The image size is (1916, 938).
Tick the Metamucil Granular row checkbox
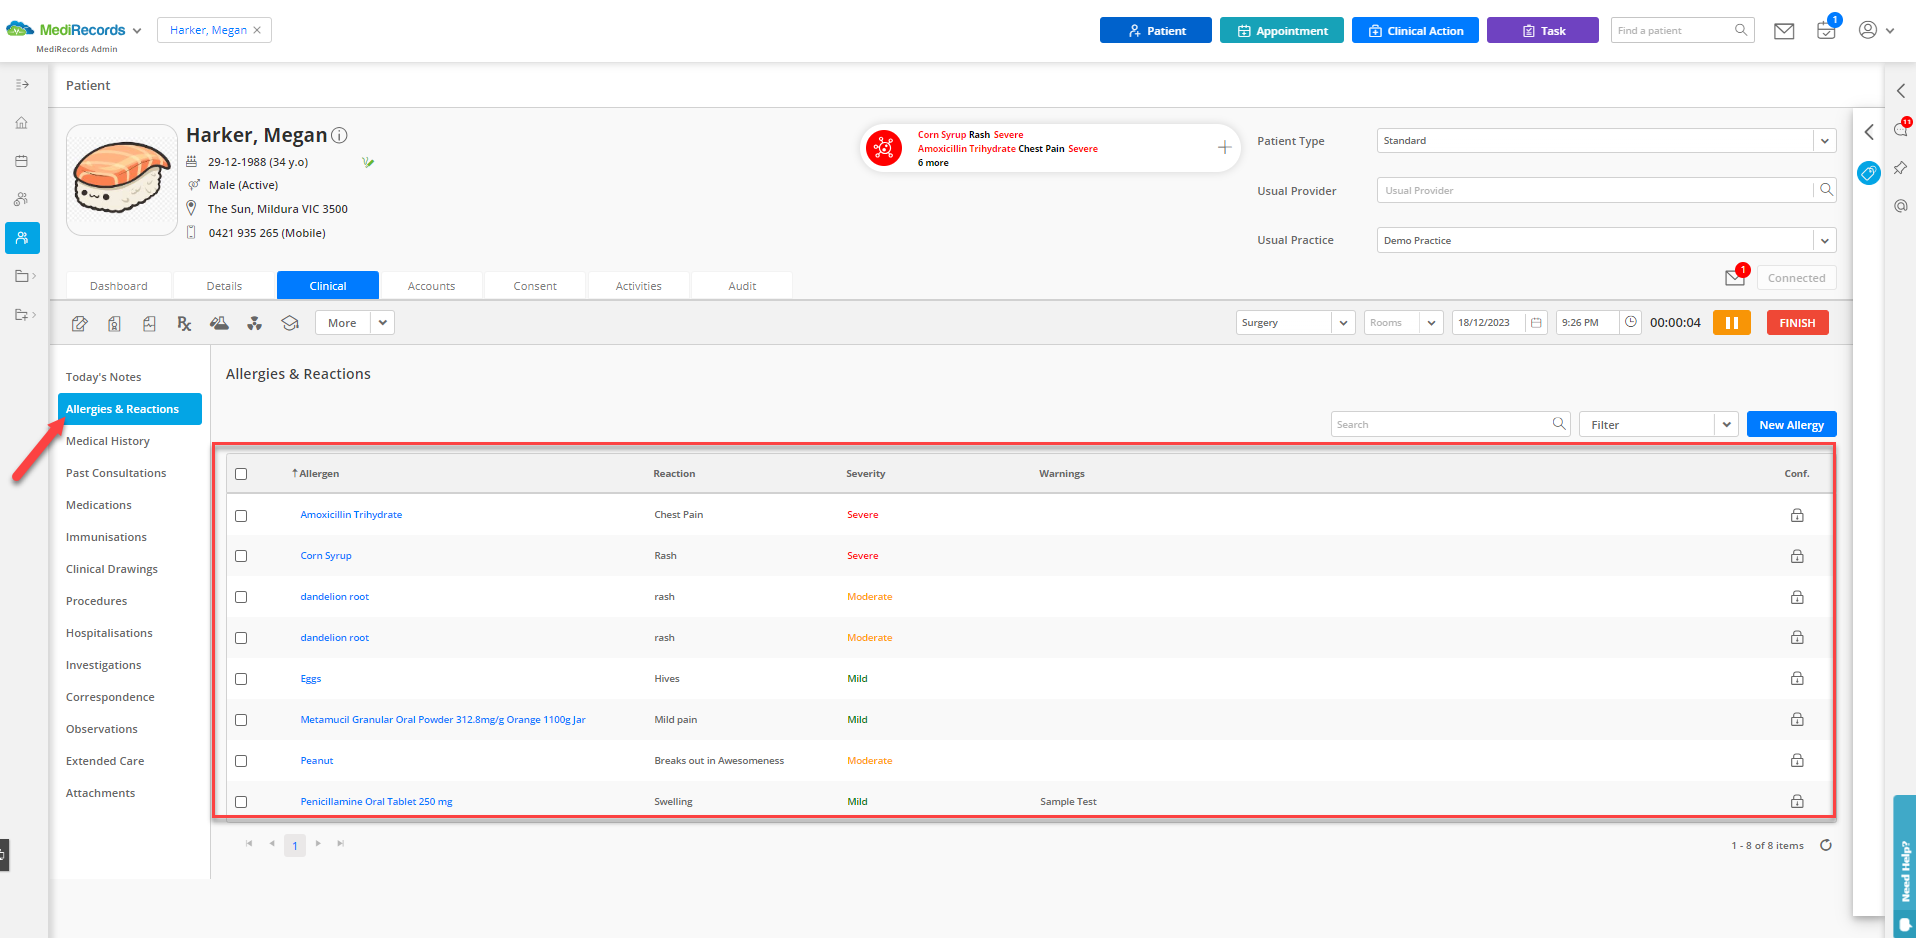[x=241, y=720]
